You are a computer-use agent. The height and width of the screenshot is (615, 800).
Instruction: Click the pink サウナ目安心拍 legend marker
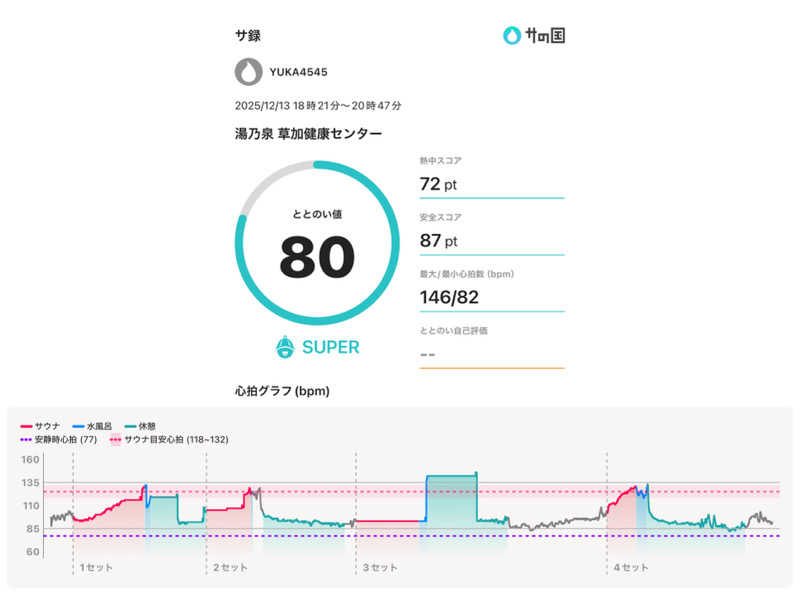pos(116,439)
